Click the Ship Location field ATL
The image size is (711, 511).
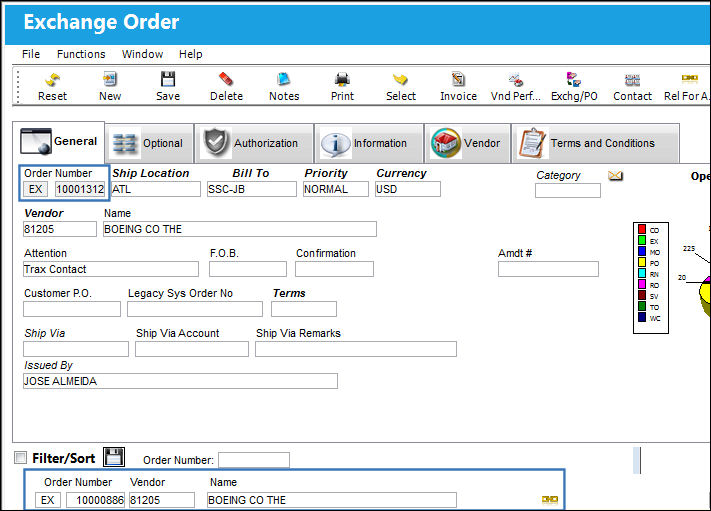(x=155, y=189)
